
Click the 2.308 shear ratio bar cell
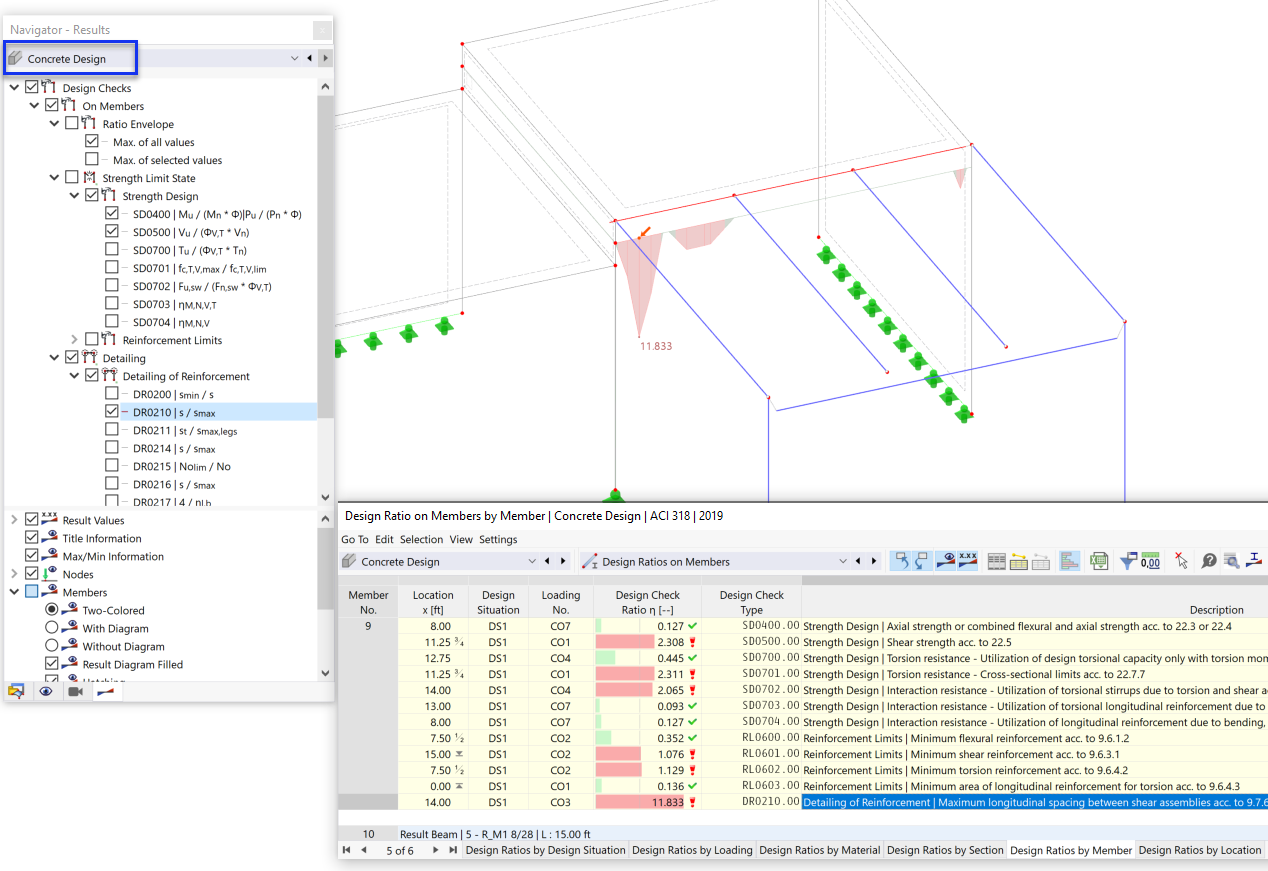[647, 642]
